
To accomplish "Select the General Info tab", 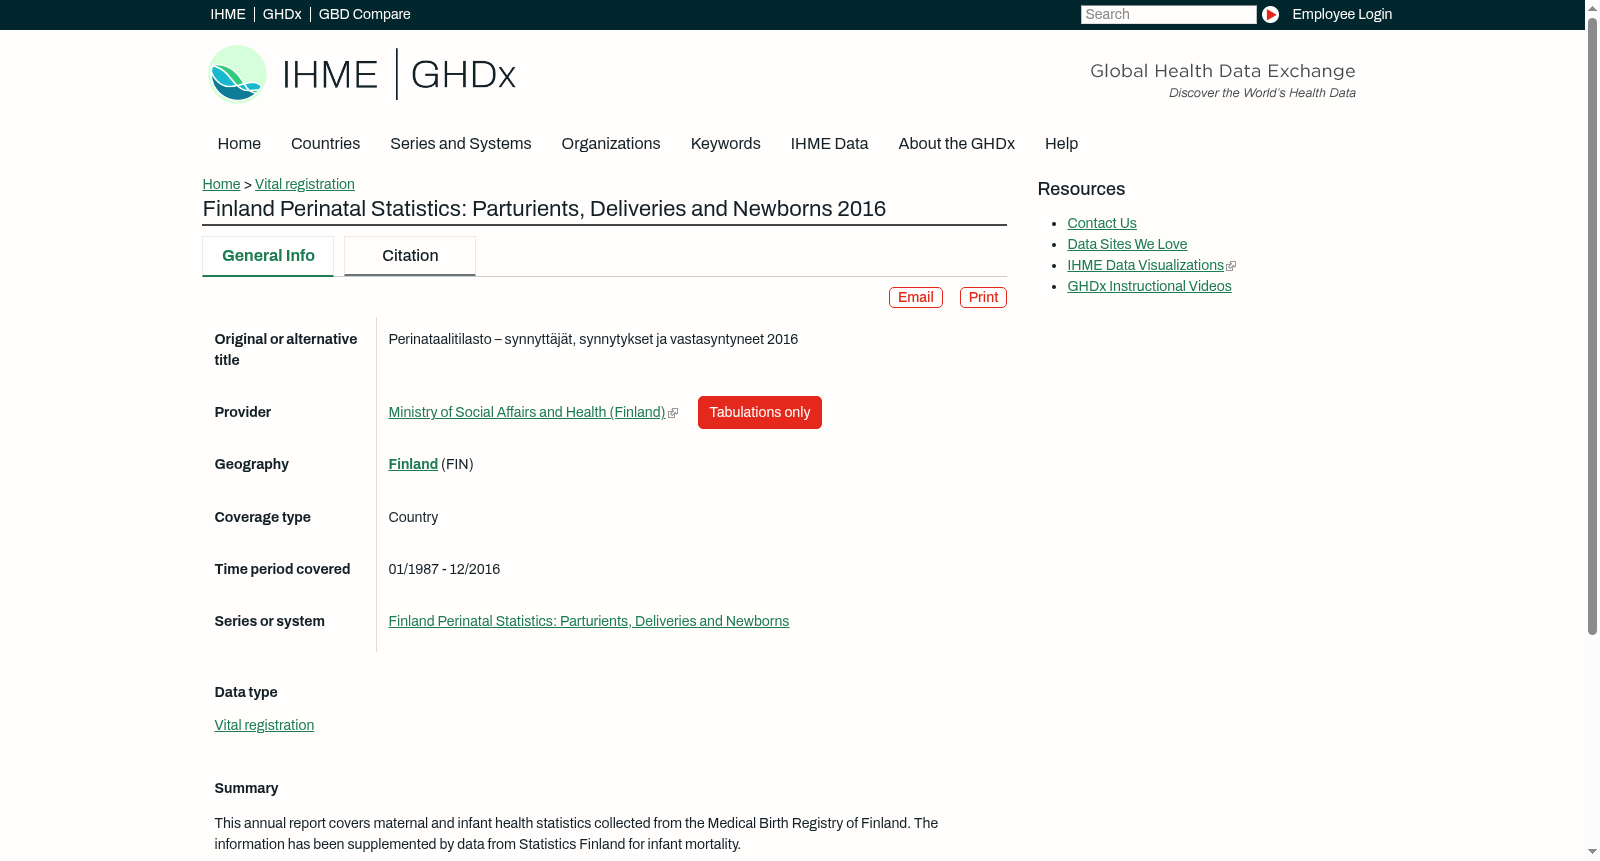I will (268, 256).
